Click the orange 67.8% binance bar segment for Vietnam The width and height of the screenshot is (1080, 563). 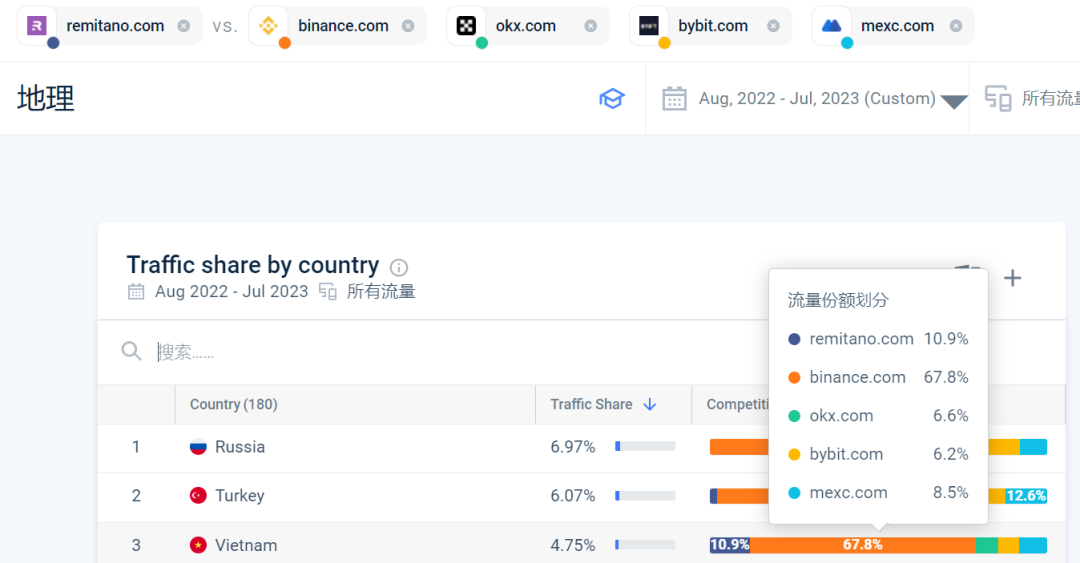click(x=862, y=545)
